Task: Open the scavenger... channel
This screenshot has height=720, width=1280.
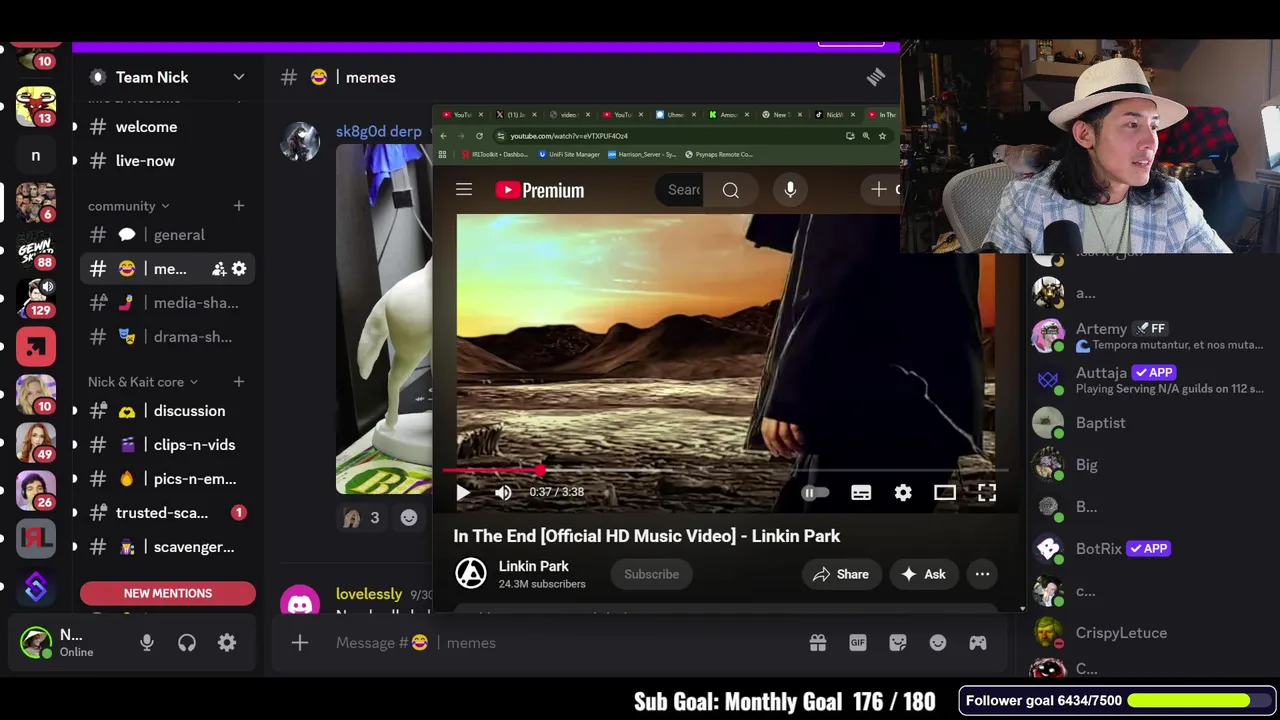Action: pyautogui.click(x=167, y=547)
